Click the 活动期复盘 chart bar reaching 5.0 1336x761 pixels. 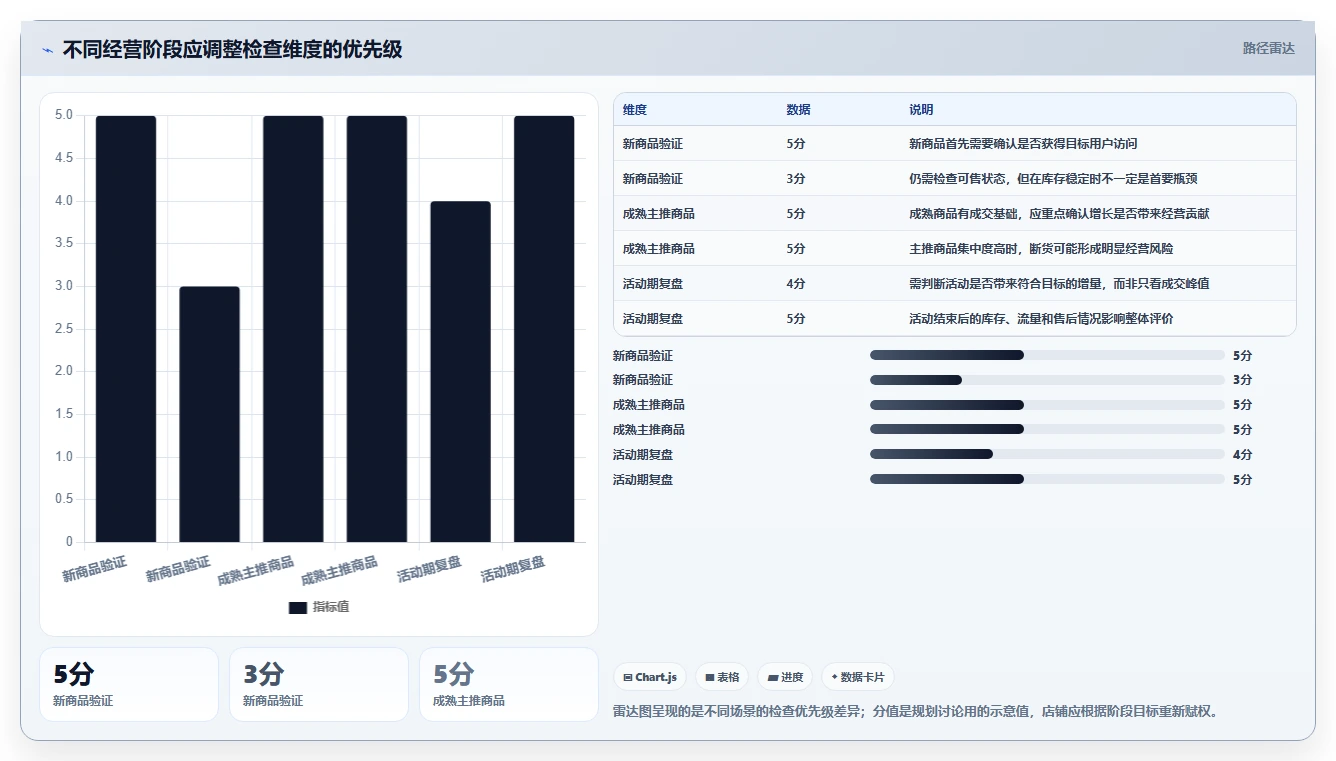click(x=544, y=329)
